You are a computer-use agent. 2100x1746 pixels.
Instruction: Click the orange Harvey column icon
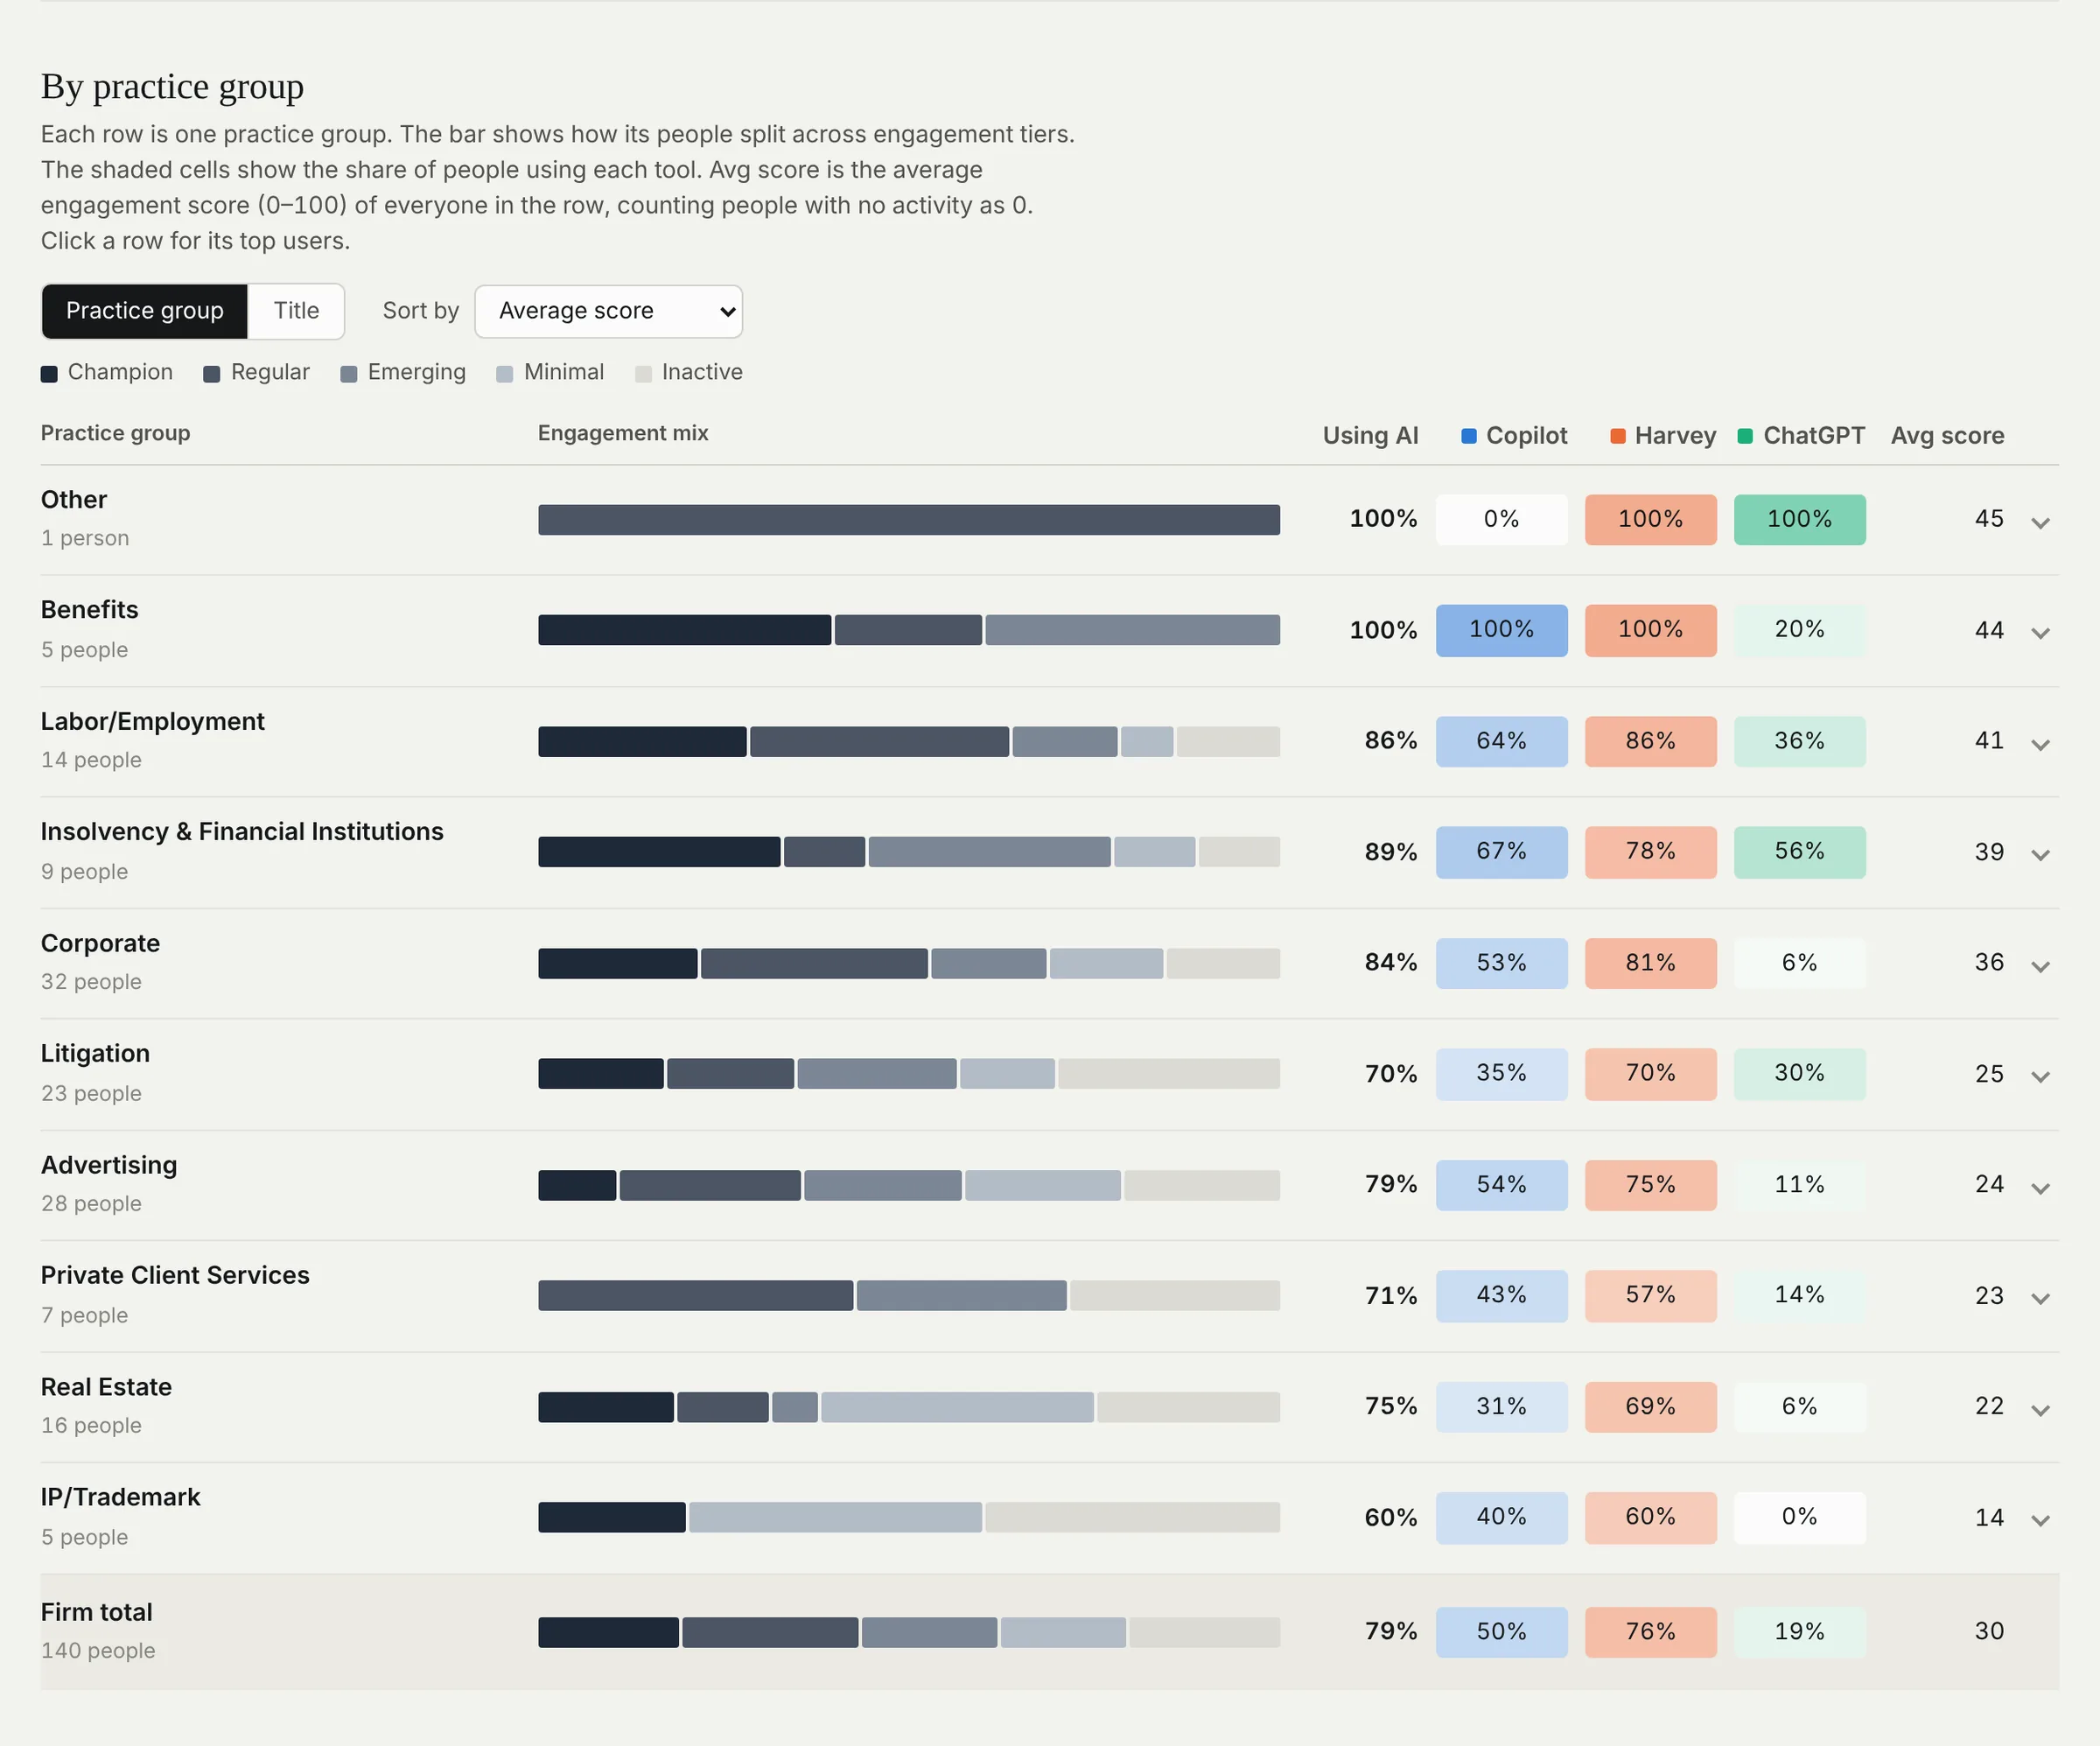pos(1617,436)
